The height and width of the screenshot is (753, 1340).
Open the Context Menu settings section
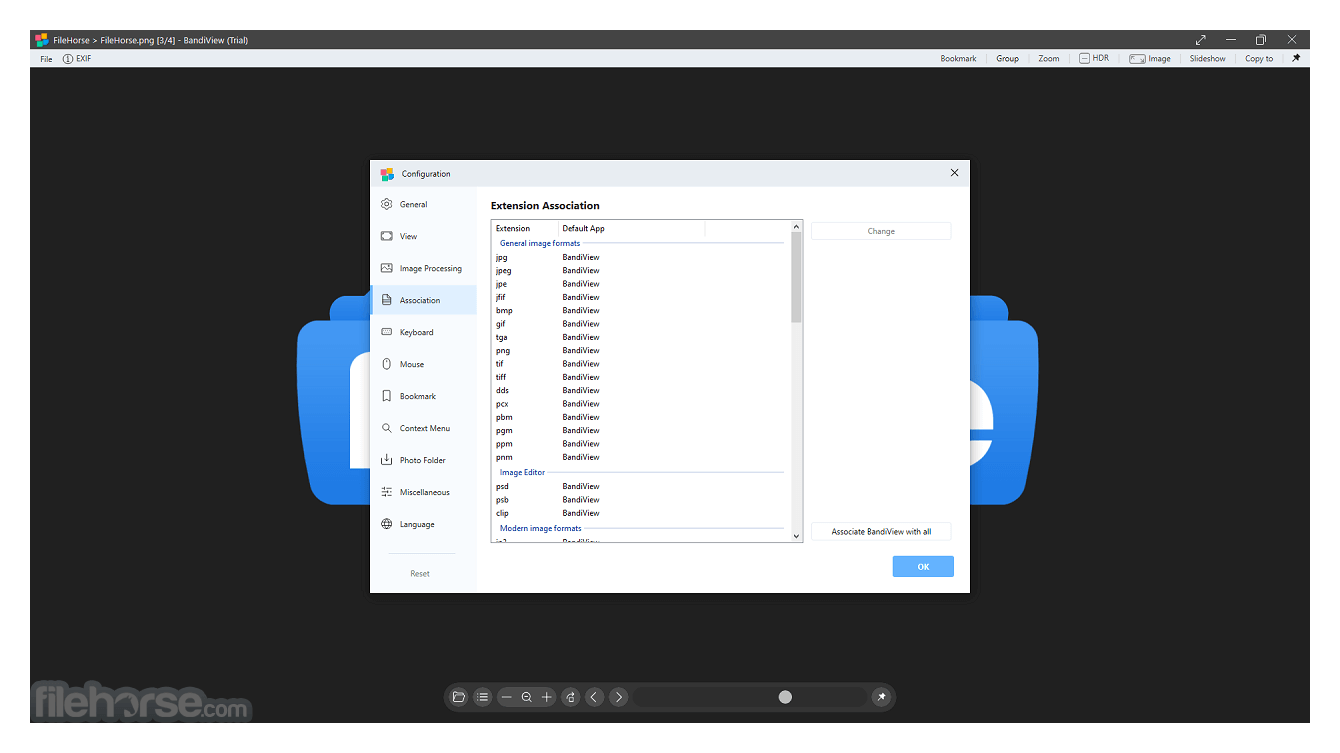[423, 428]
